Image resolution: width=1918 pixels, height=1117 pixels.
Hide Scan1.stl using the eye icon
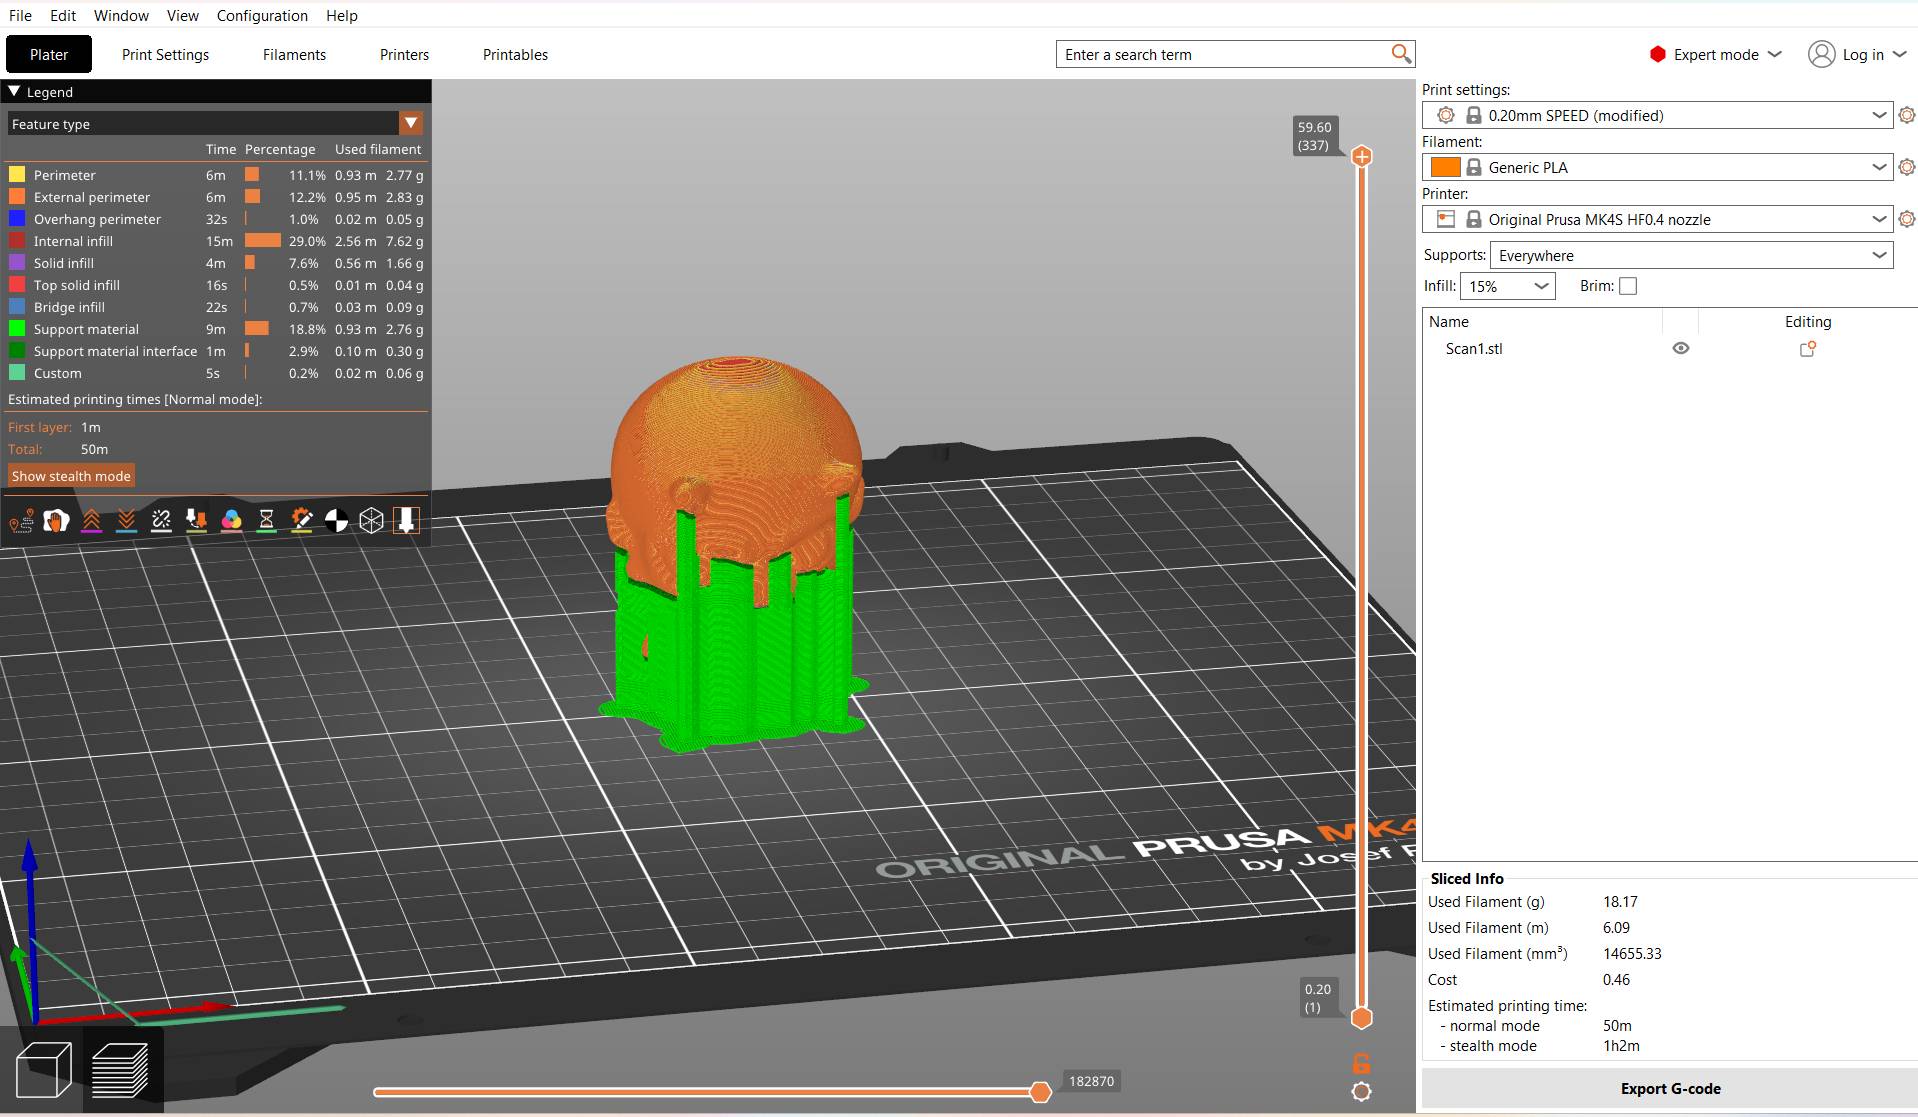(x=1680, y=349)
